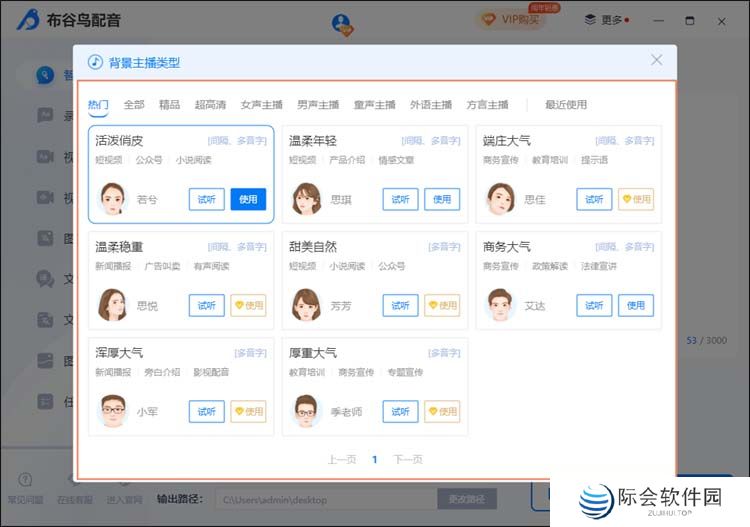Click the 芳芳 voice avatar

[307, 305]
